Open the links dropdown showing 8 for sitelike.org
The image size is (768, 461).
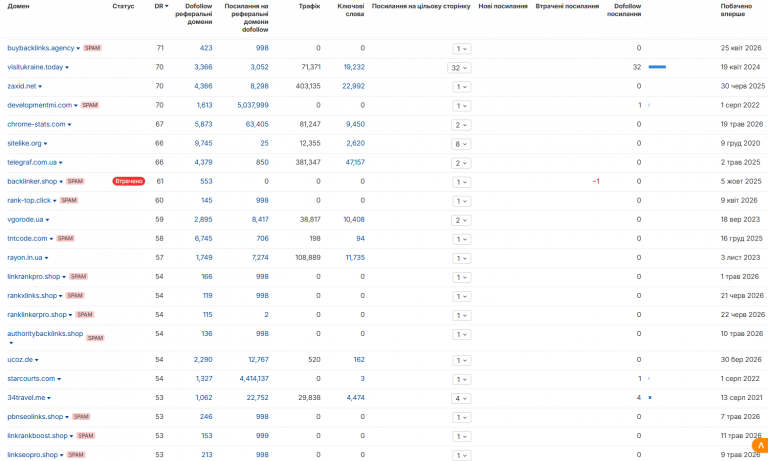point(461,144)
